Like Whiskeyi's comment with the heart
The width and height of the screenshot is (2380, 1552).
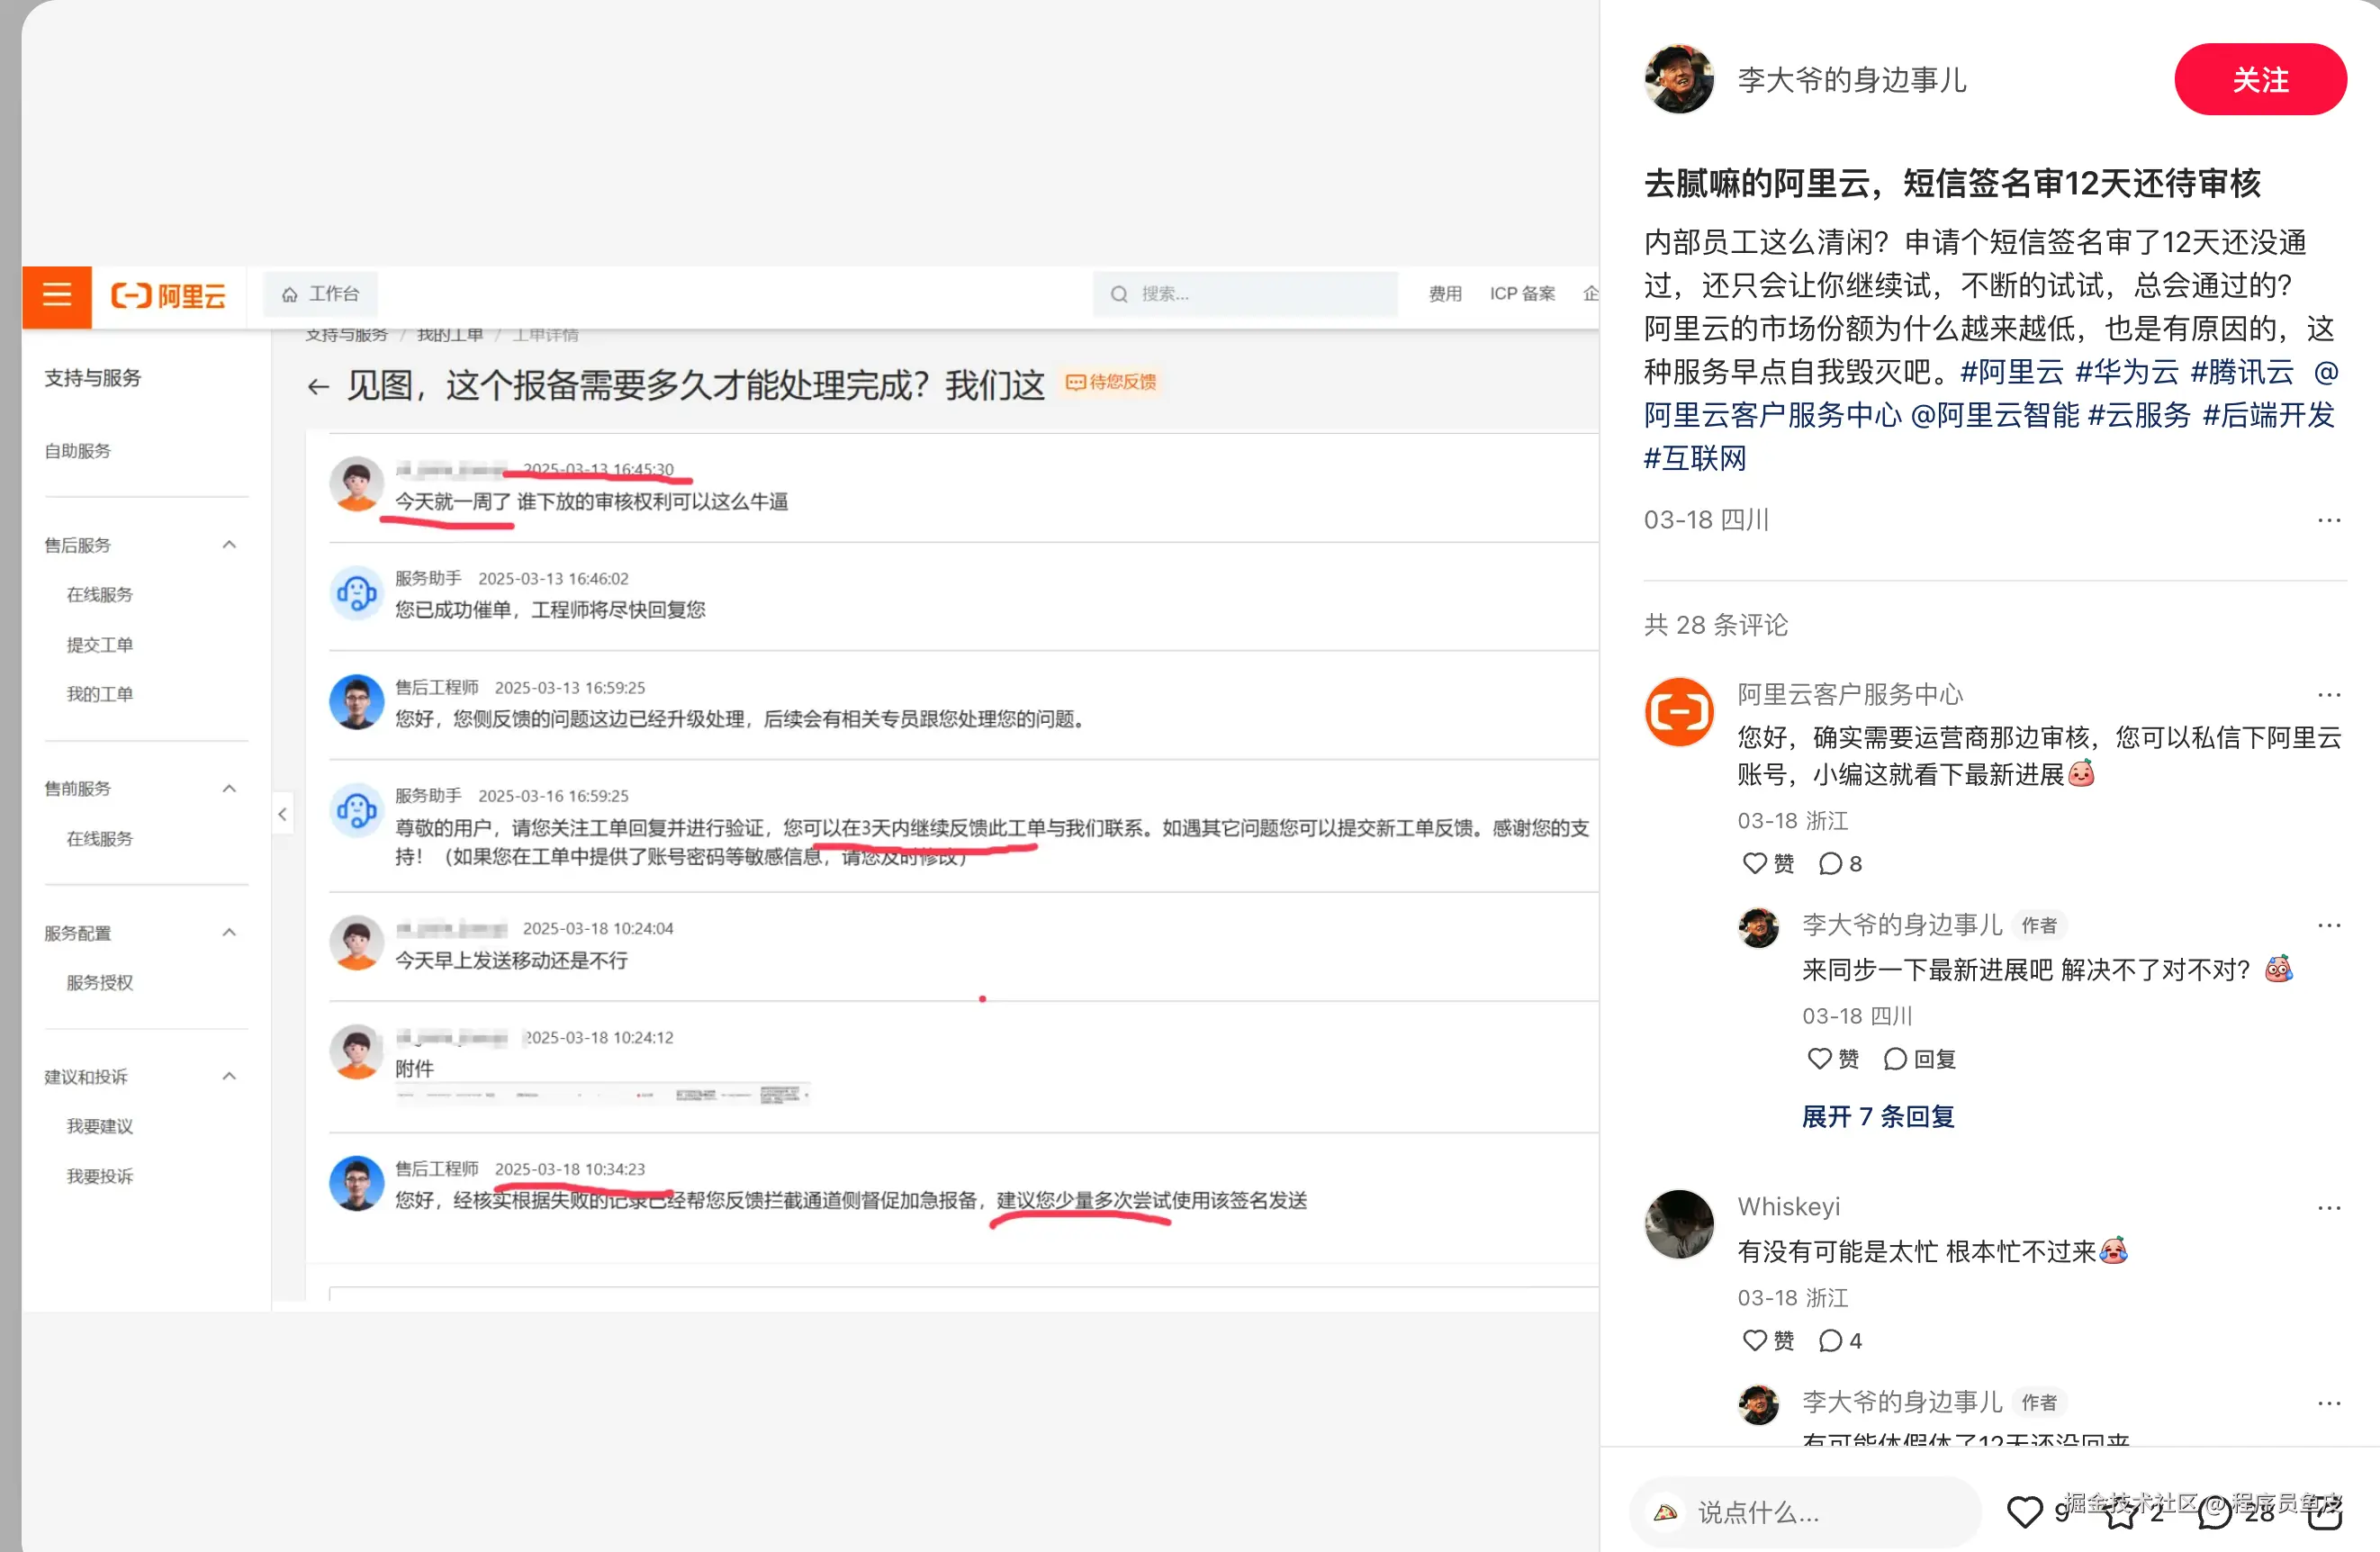[x=1755, y=1341]
